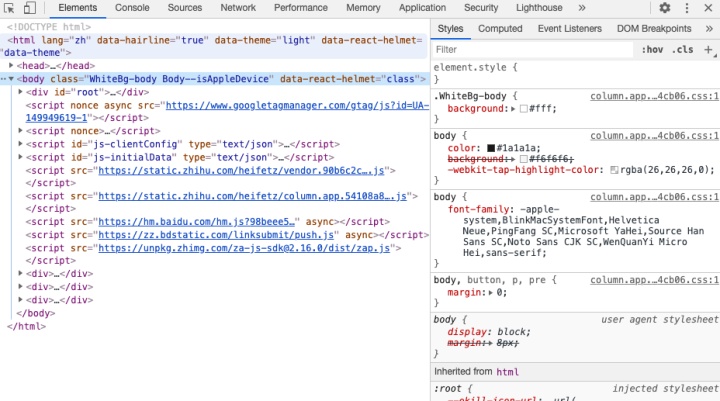Open the hm.baidu.com hm.js link
720x401 pixels.
point(197,222)
